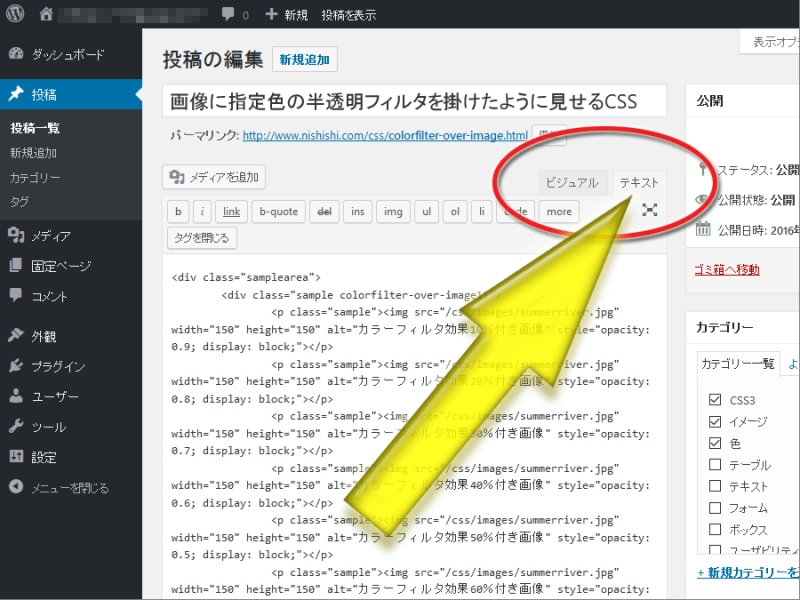Check the テーブル category checkbox

714,464
